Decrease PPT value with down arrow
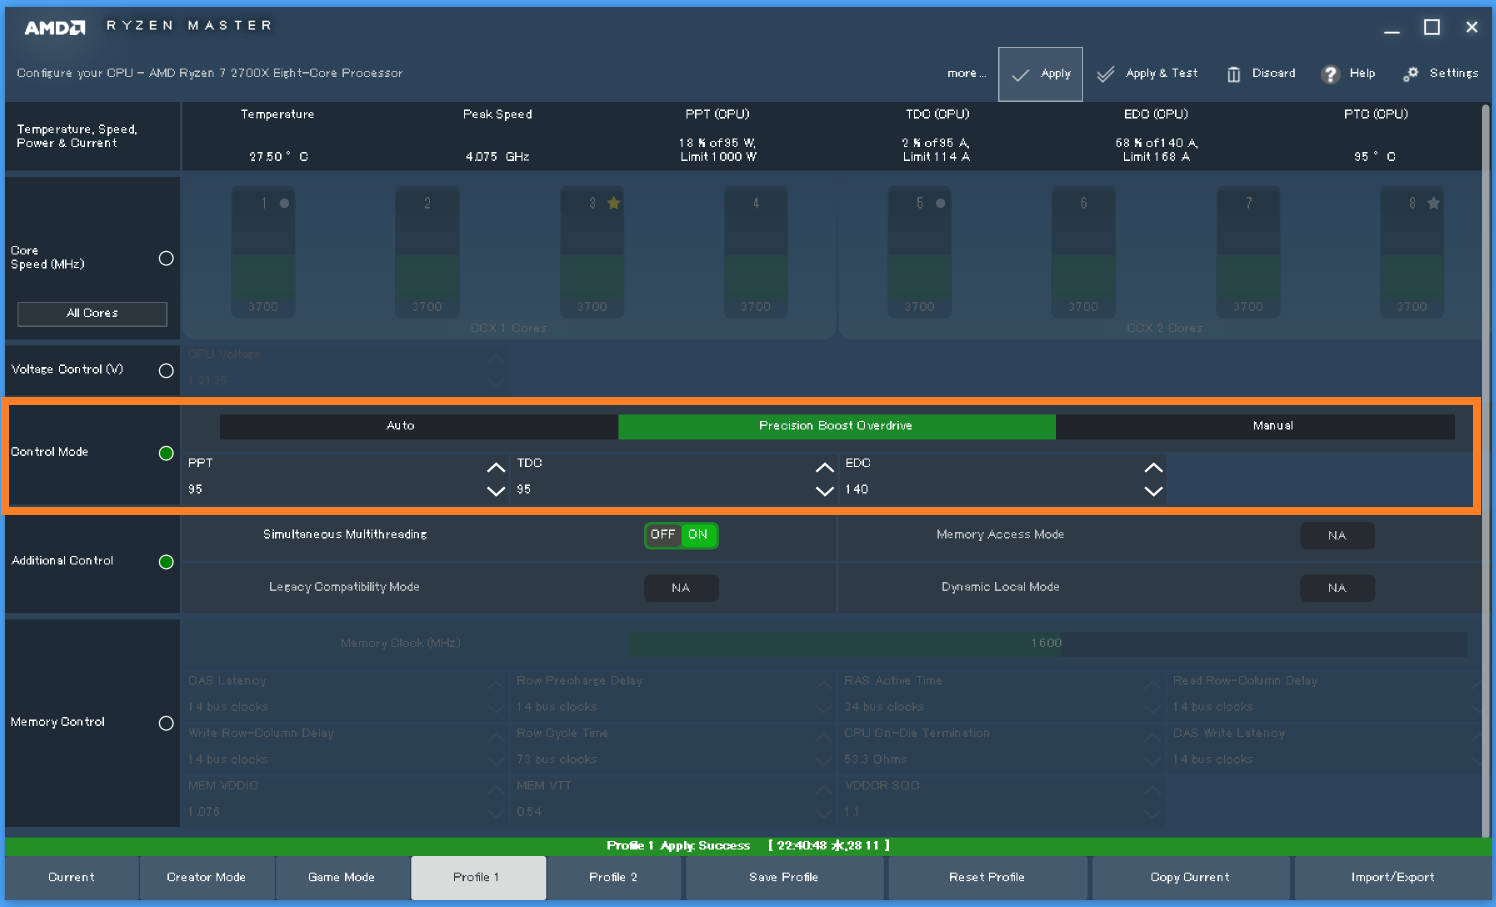 coord(495,491)
